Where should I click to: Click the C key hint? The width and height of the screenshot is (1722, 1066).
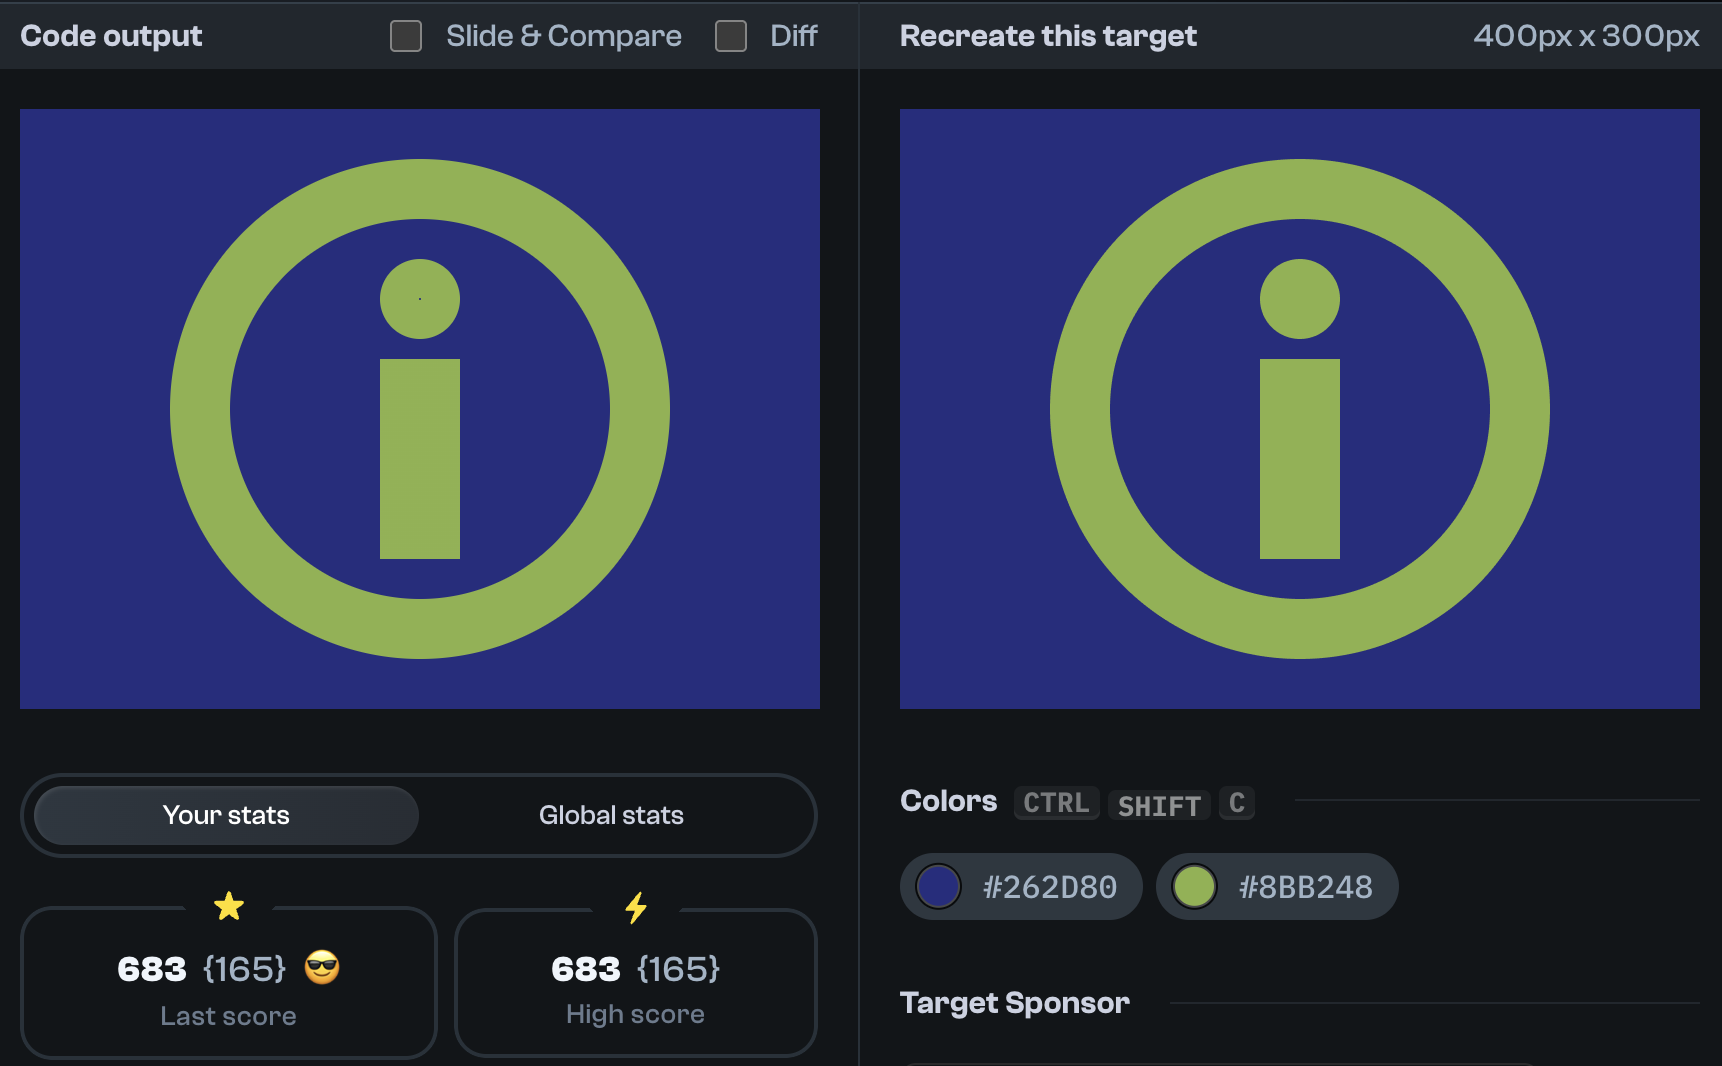1237,803
